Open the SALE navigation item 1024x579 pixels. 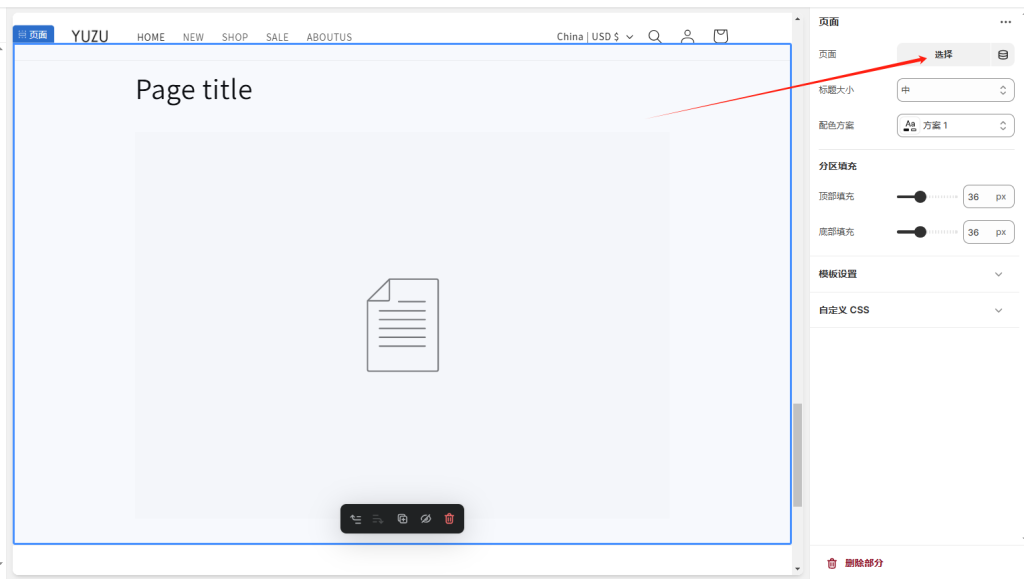(277, 38)
